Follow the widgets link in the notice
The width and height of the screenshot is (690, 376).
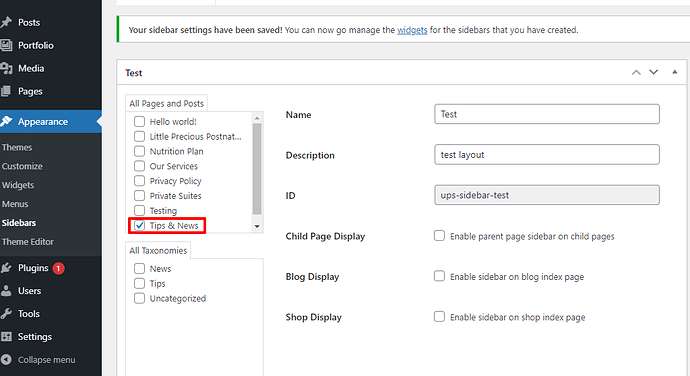point(412,30)
